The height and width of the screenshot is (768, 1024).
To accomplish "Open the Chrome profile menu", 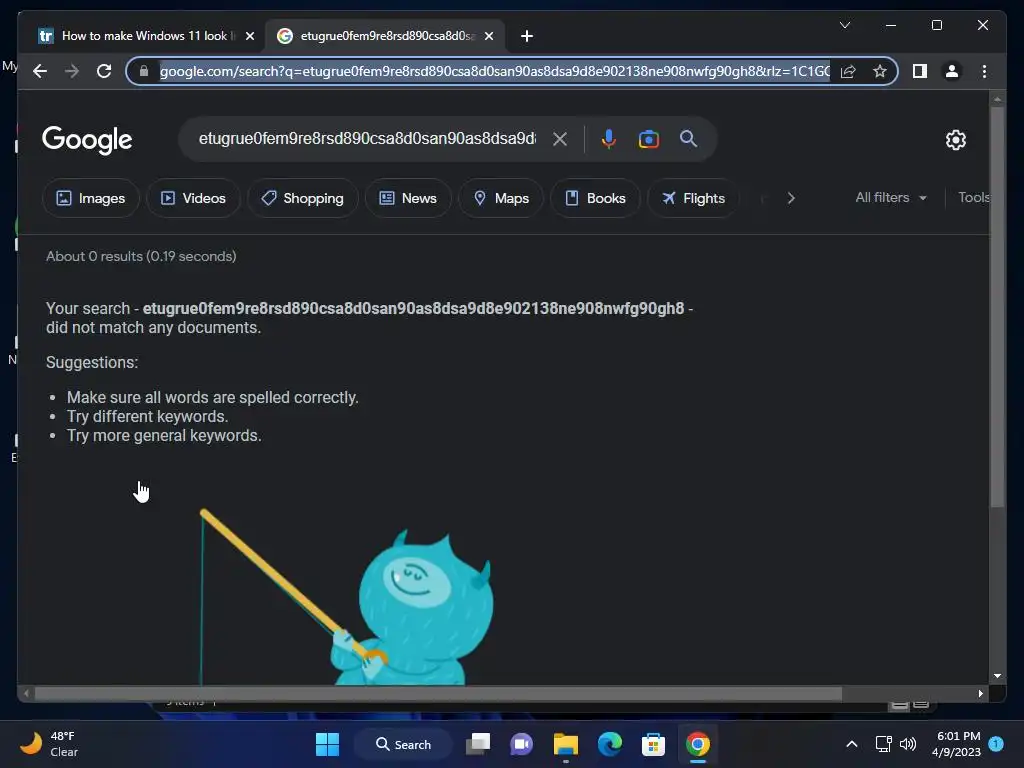I will (952, 71).
